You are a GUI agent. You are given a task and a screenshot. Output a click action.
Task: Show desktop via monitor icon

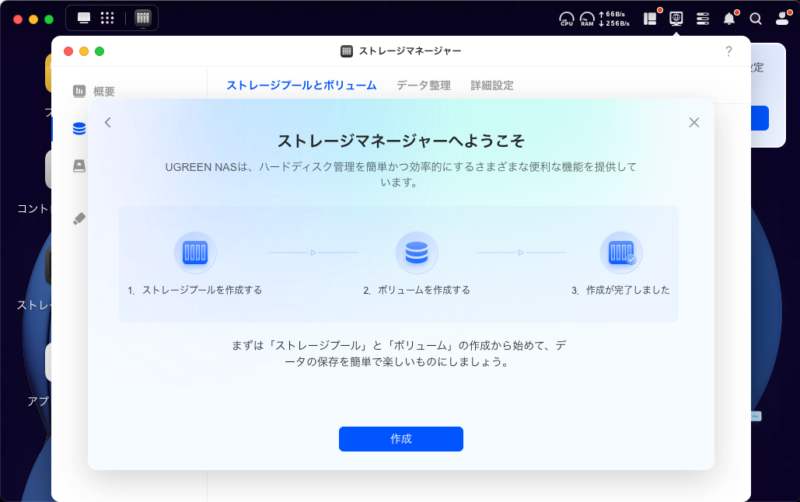pyautogui.click(x=83, y=18)
